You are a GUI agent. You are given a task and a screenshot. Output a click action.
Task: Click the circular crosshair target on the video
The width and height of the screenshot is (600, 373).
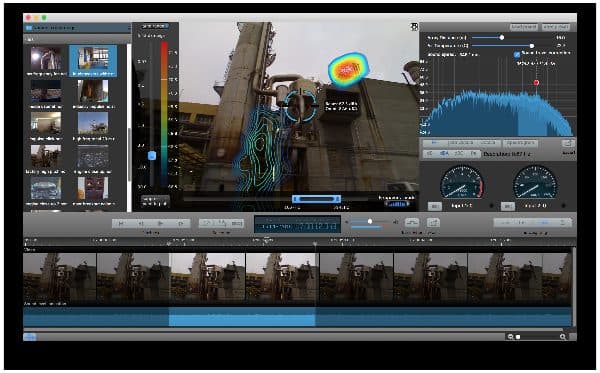pos(301,105)
